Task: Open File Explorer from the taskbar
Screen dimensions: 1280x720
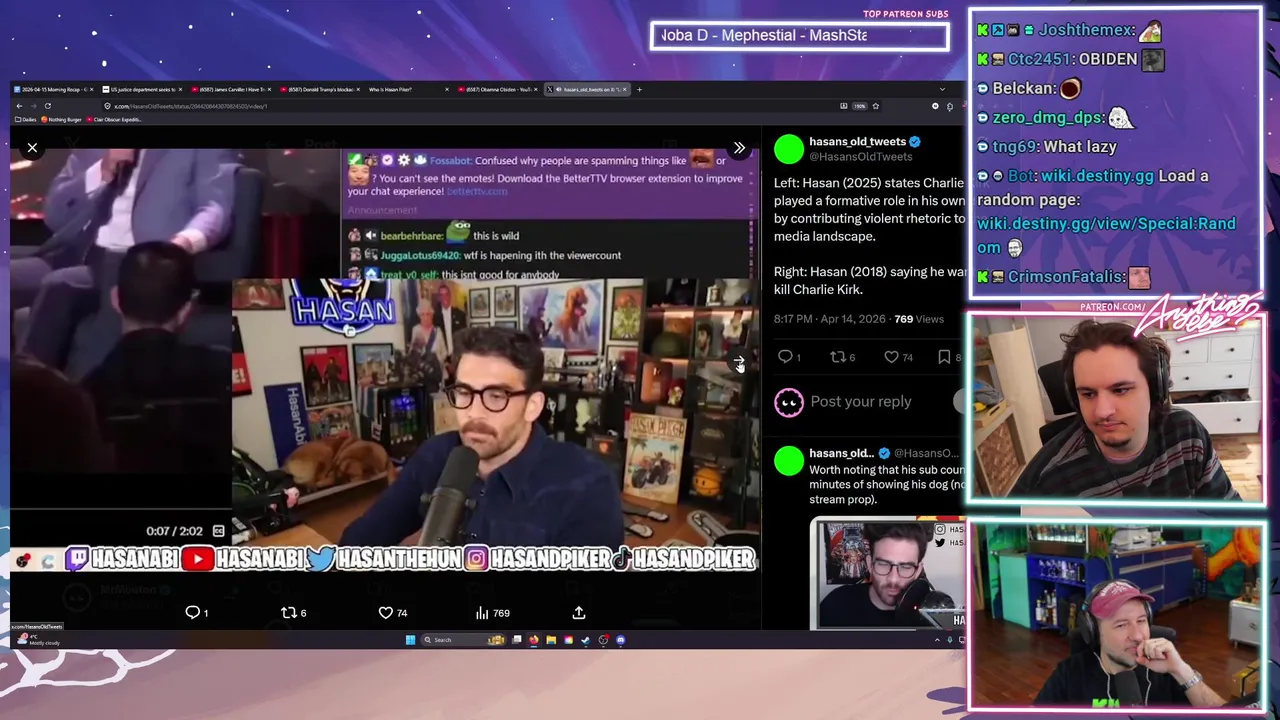Action: point(551,640)
